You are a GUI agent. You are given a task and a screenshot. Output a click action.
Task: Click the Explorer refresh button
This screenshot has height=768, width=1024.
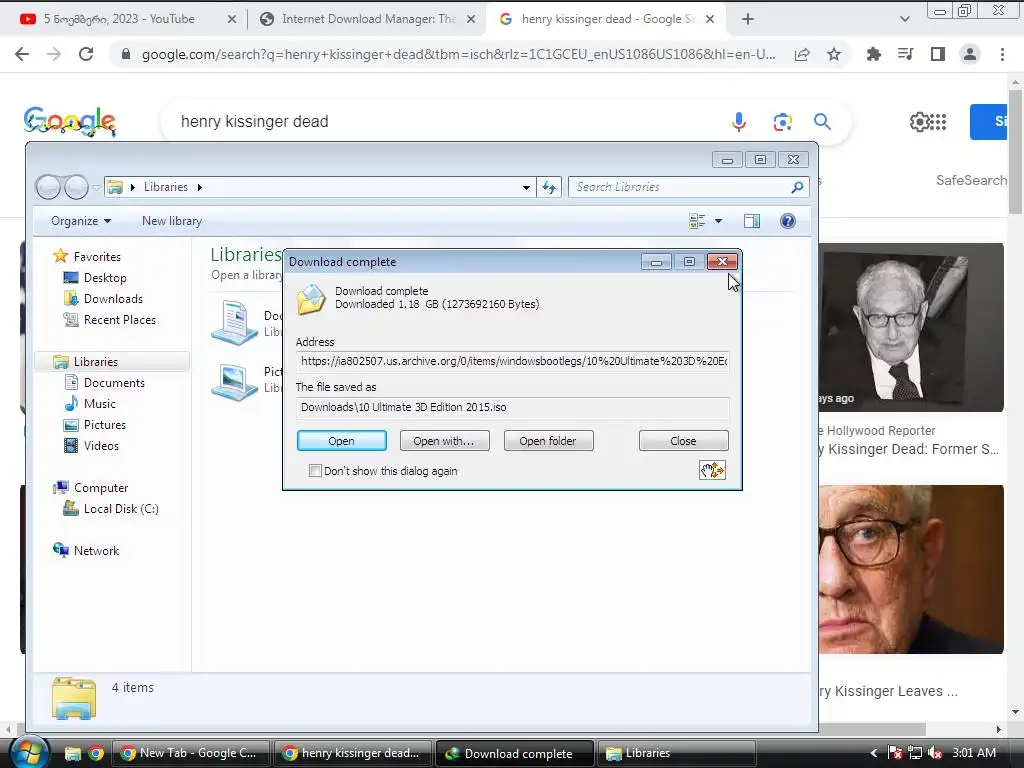click(x=549, y=187)
